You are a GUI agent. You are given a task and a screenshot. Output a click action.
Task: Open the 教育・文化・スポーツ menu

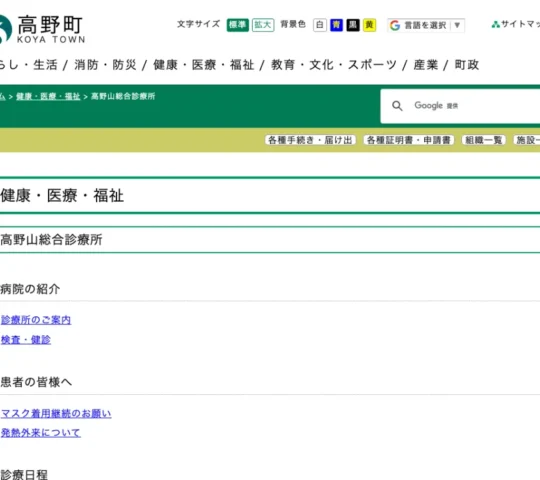click(334, 65)
